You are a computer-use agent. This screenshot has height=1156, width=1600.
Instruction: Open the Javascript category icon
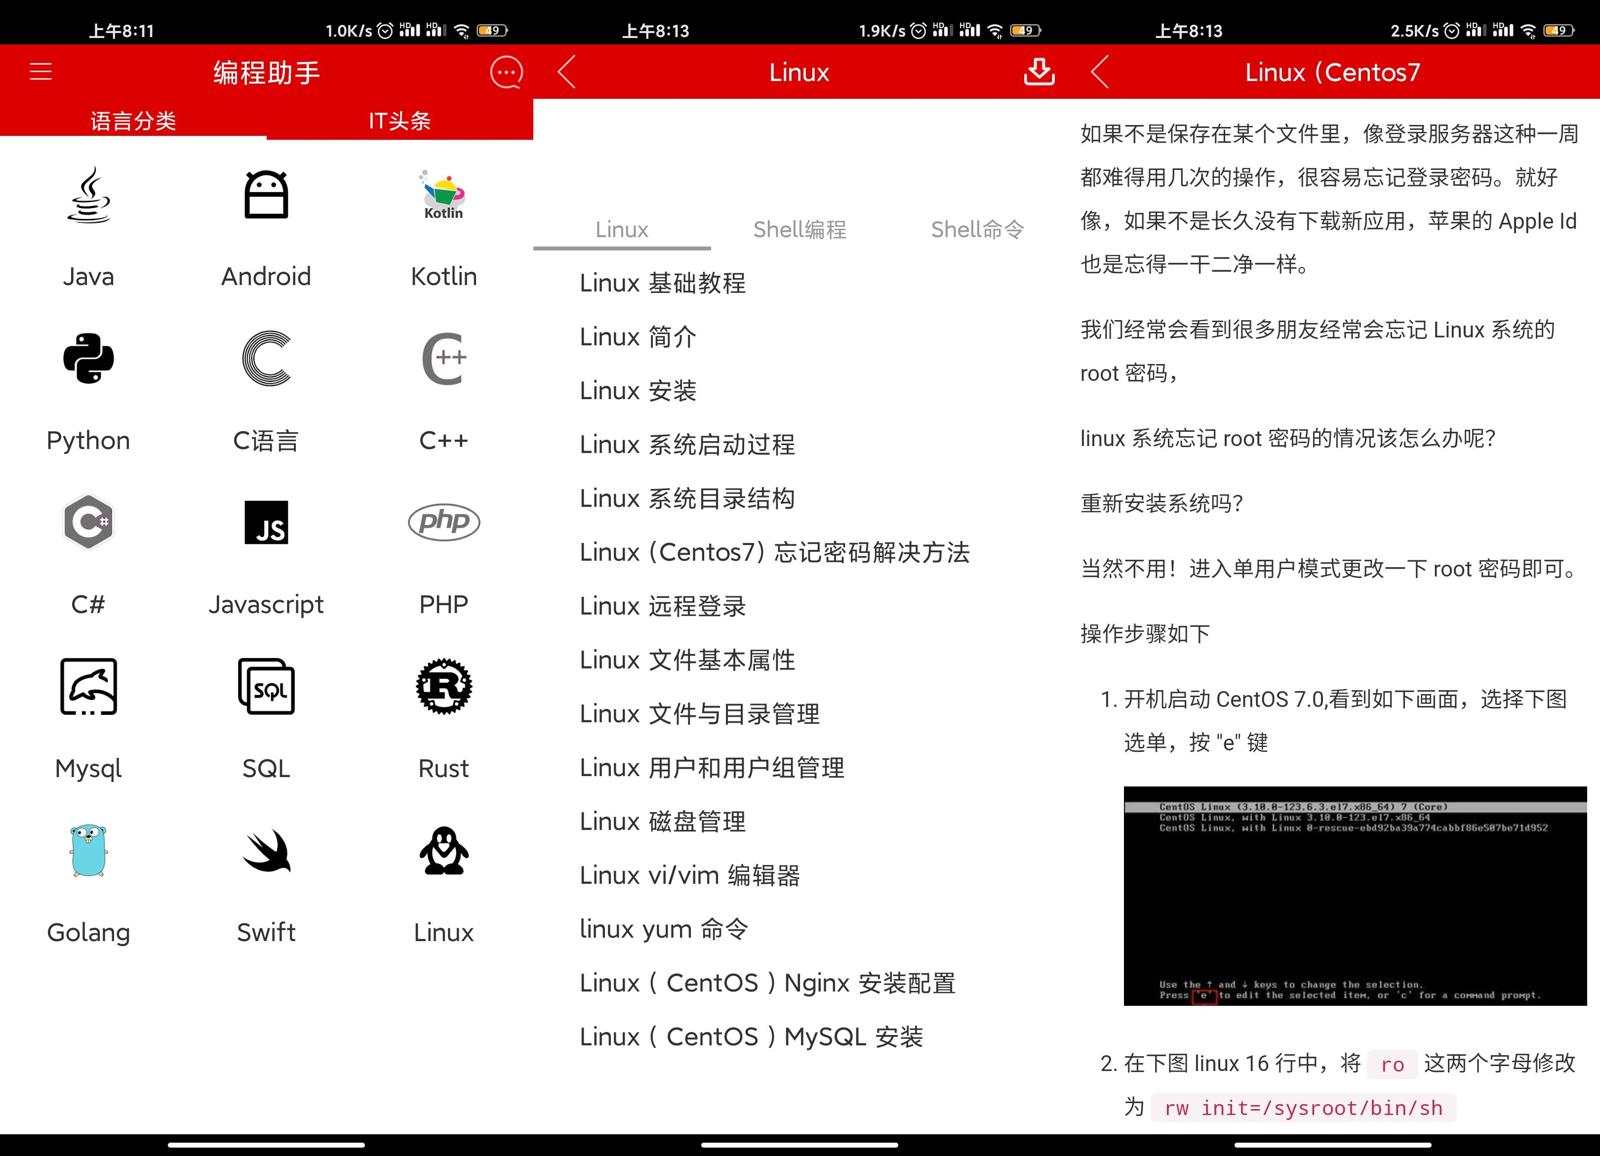point(266,523)
